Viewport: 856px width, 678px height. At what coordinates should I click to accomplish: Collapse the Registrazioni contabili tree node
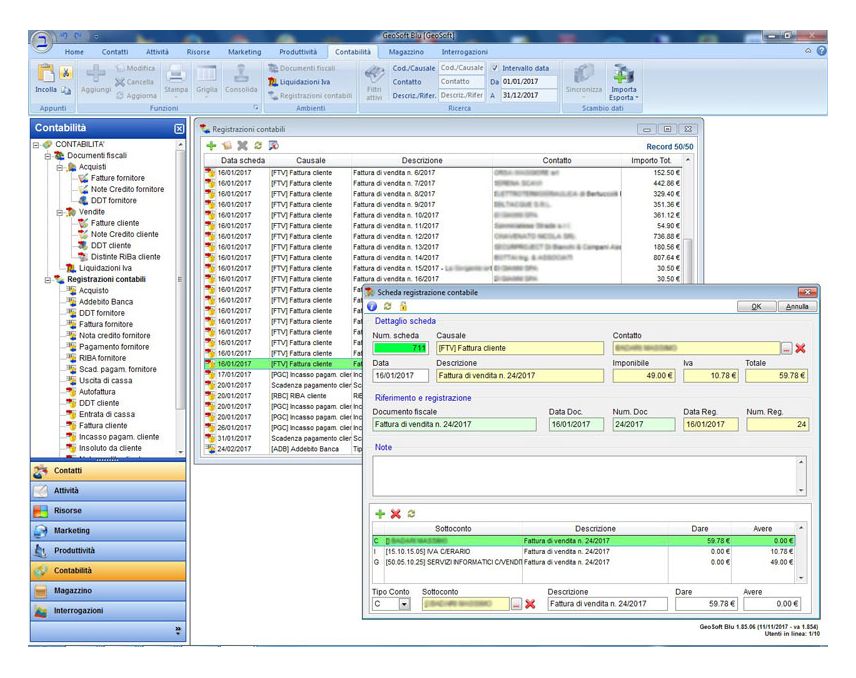tap(47, 279)
